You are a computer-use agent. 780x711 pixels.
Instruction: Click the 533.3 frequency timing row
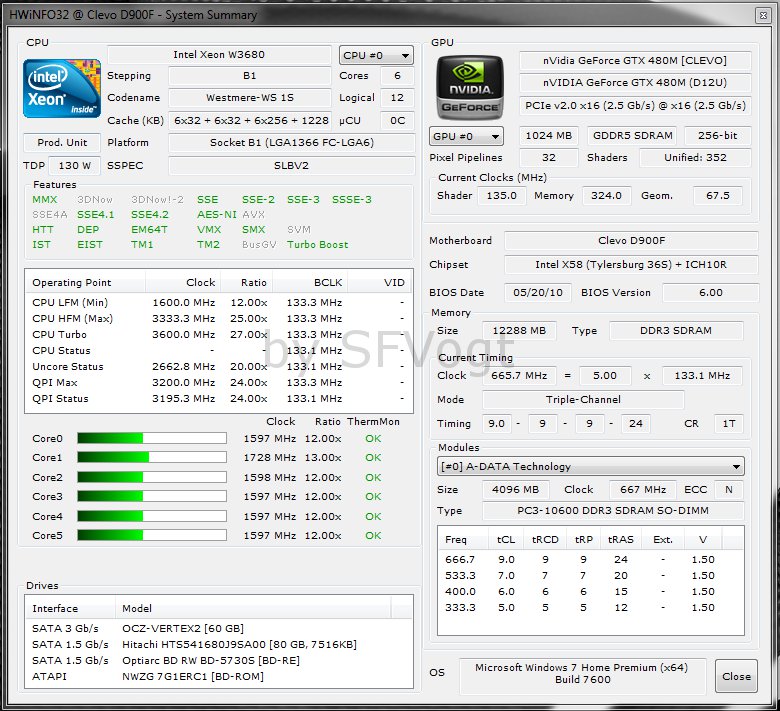[591, 575]
